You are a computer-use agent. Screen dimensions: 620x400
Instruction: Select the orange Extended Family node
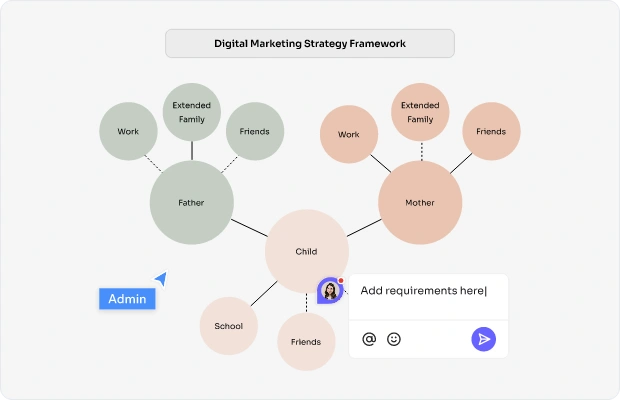(x=420, y=112)
